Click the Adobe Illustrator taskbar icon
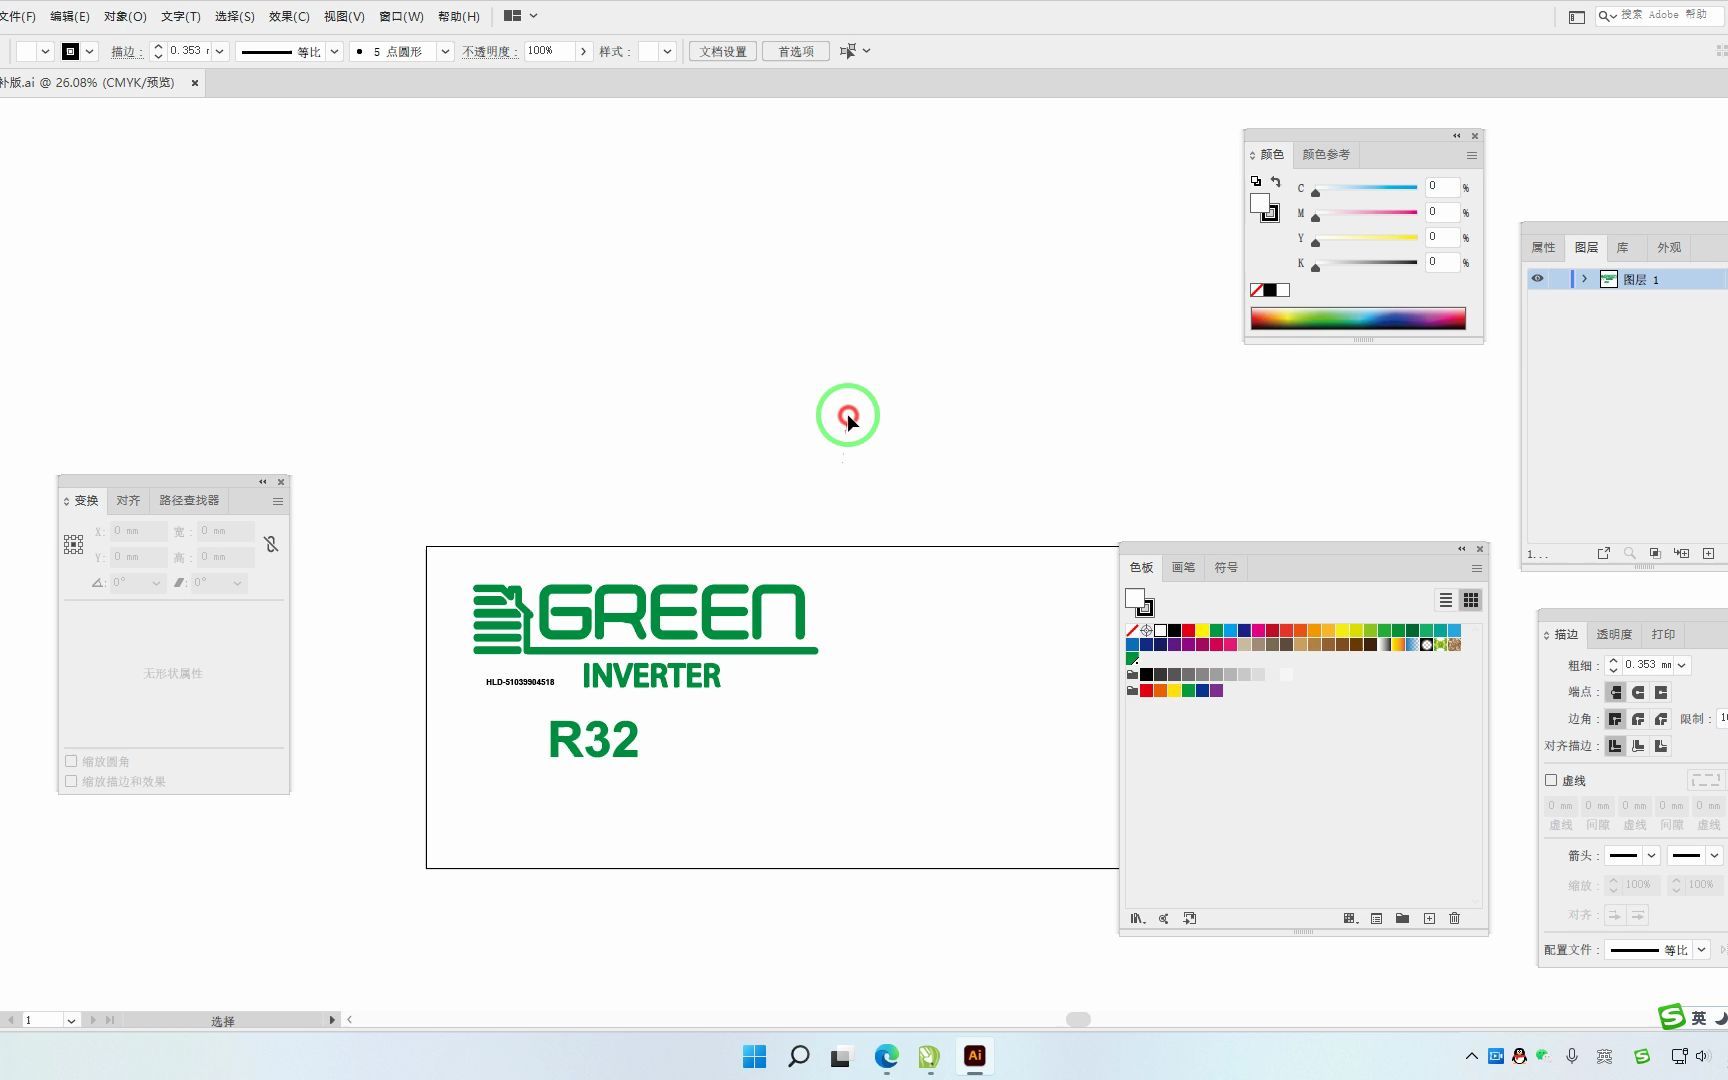Screen dimensions: 1728x1080 pyautogui.click(x=975, y=1056)
